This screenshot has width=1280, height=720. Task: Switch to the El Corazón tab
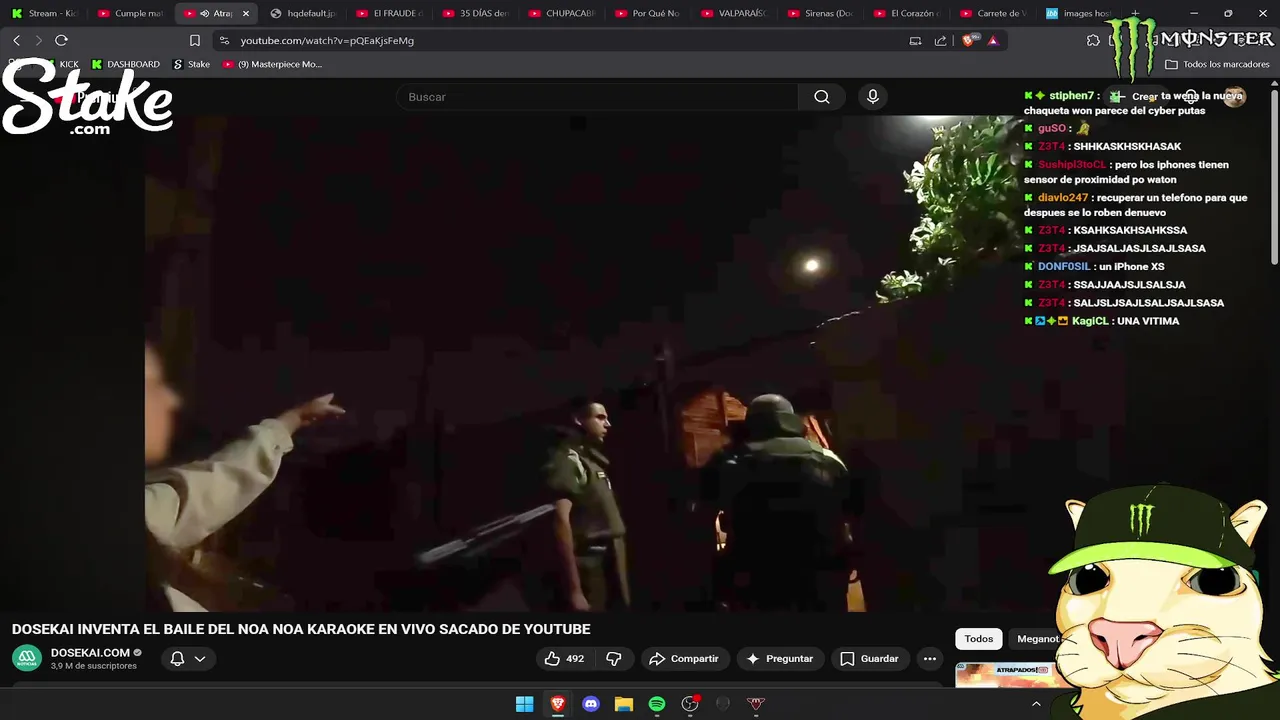point(906,14)
